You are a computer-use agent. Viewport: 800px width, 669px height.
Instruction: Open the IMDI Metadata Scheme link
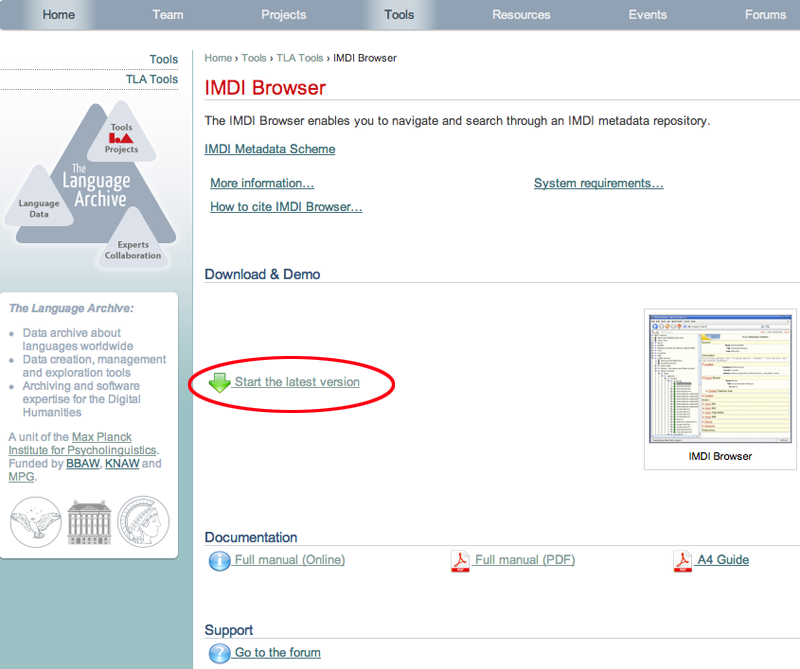tap(270, 149)
